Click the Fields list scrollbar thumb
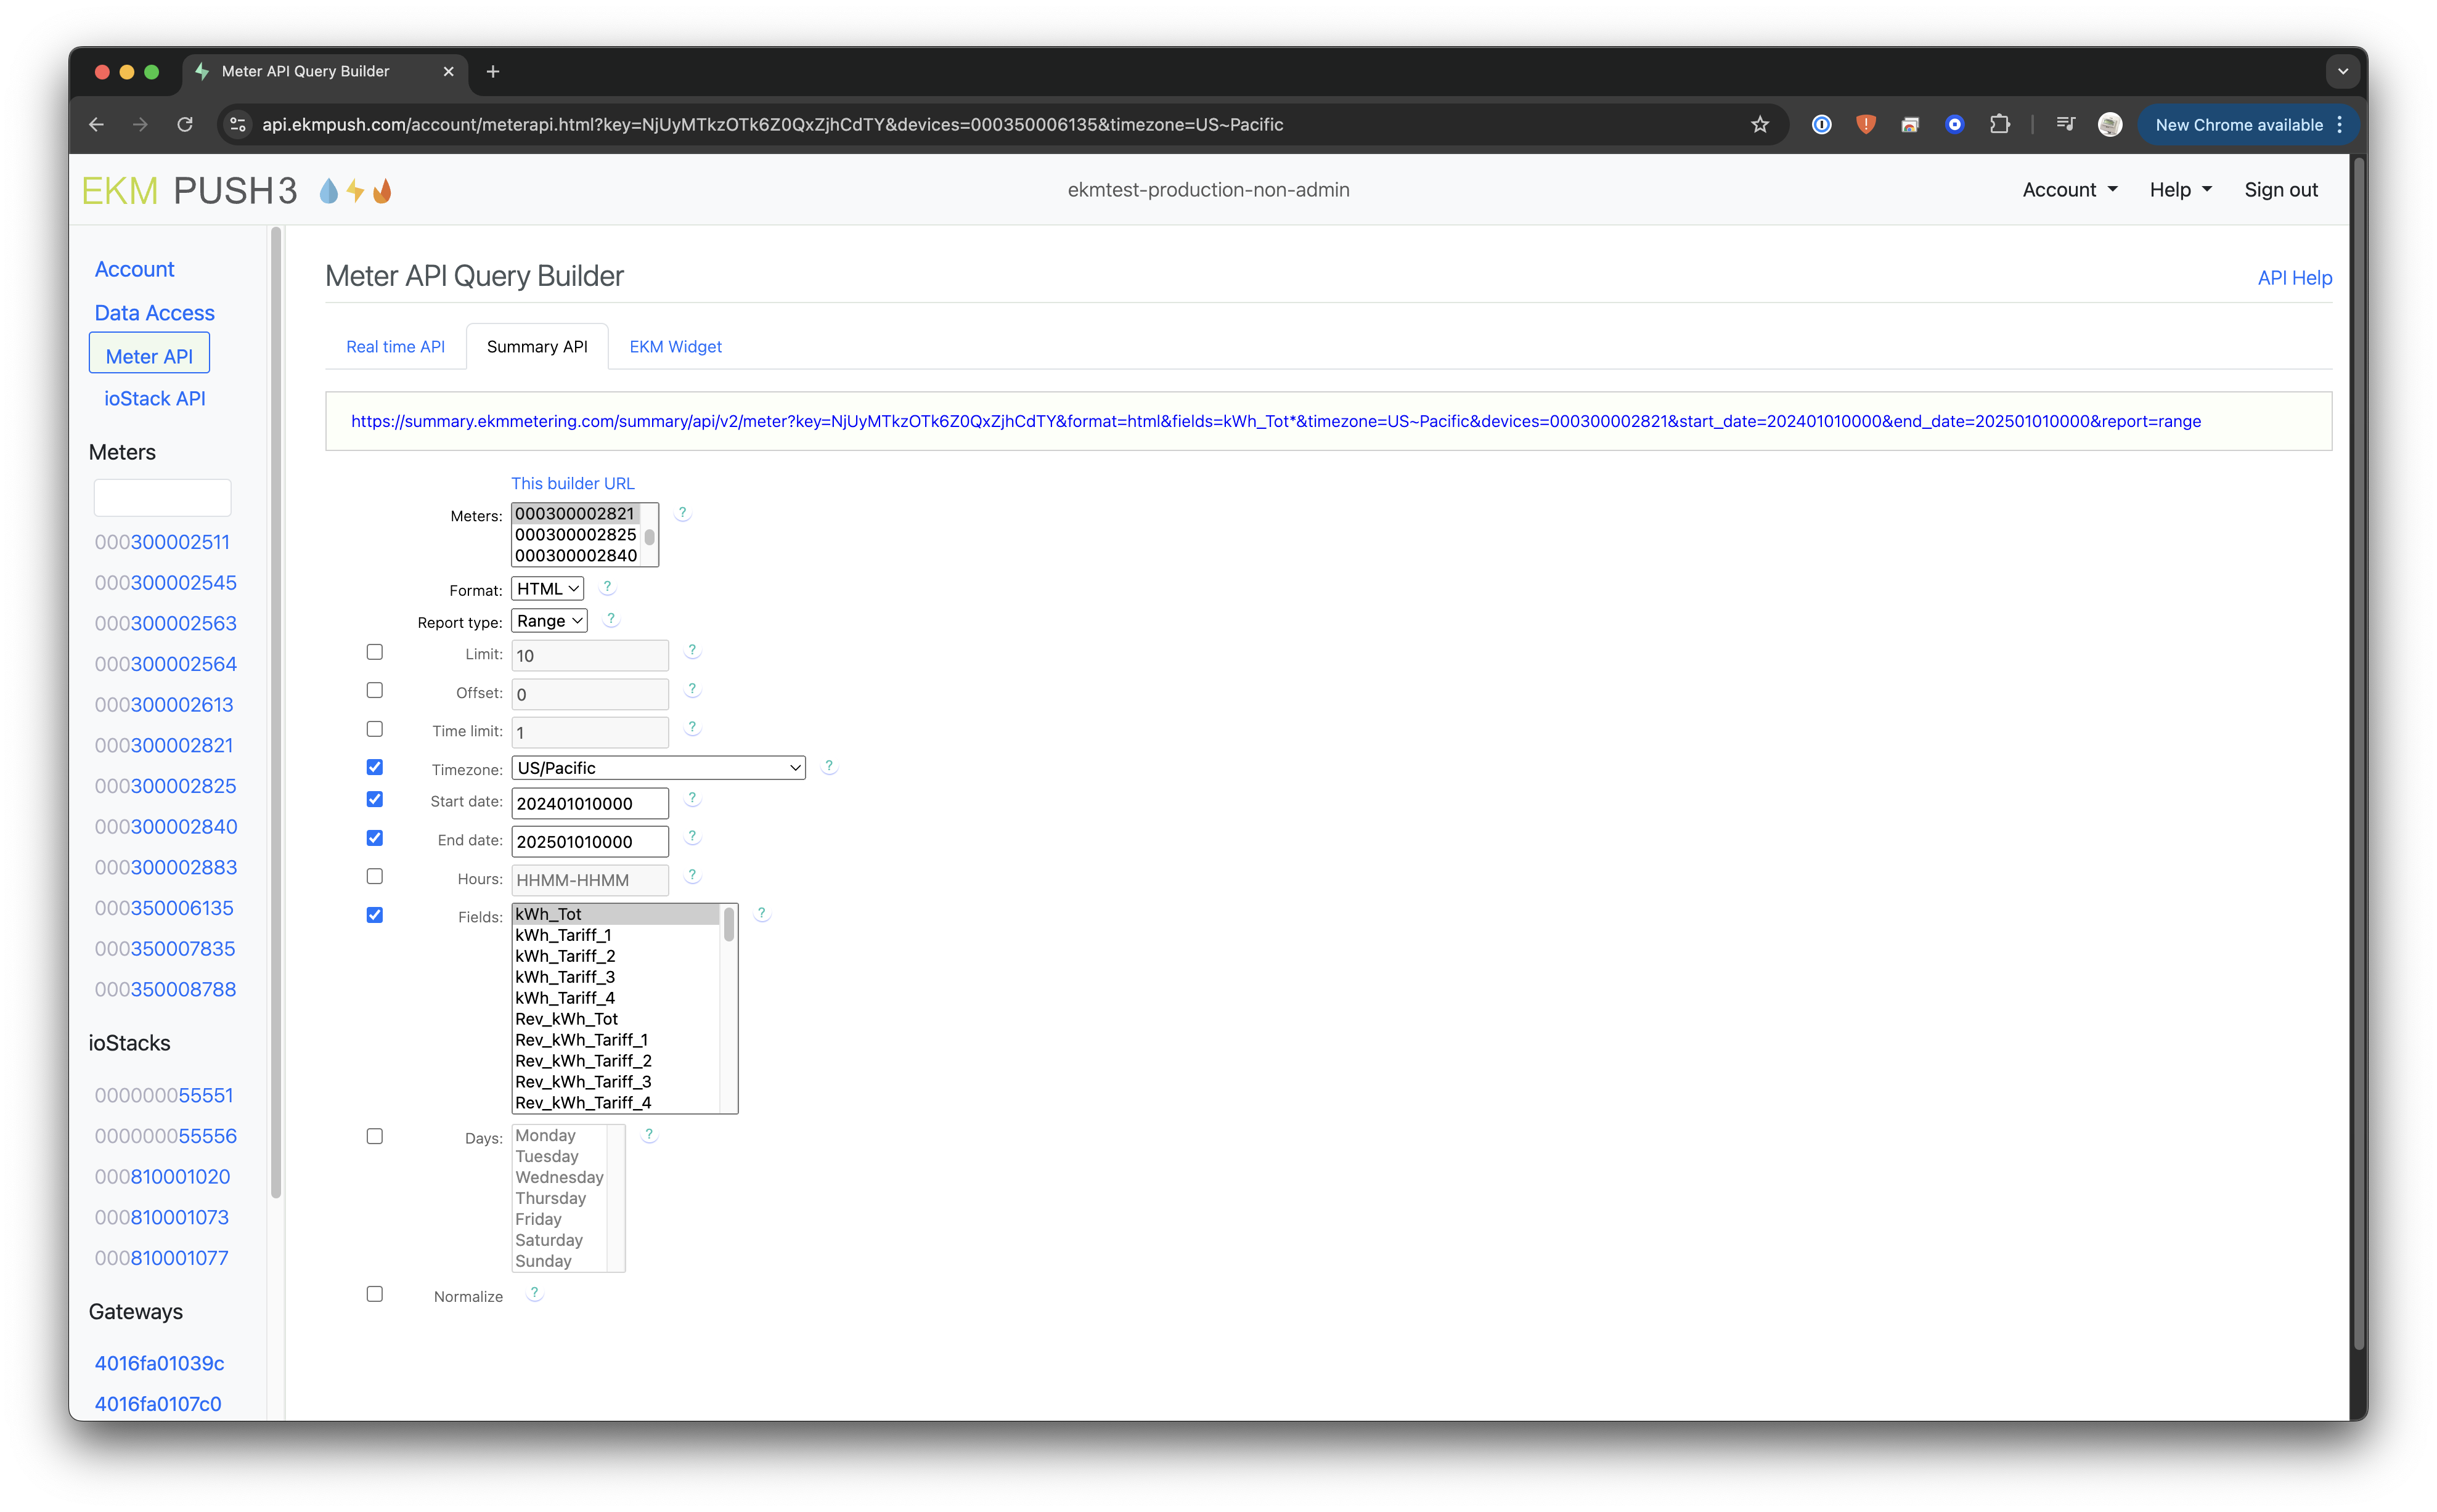This screenshot has width=2437, height=1512. 729,925
